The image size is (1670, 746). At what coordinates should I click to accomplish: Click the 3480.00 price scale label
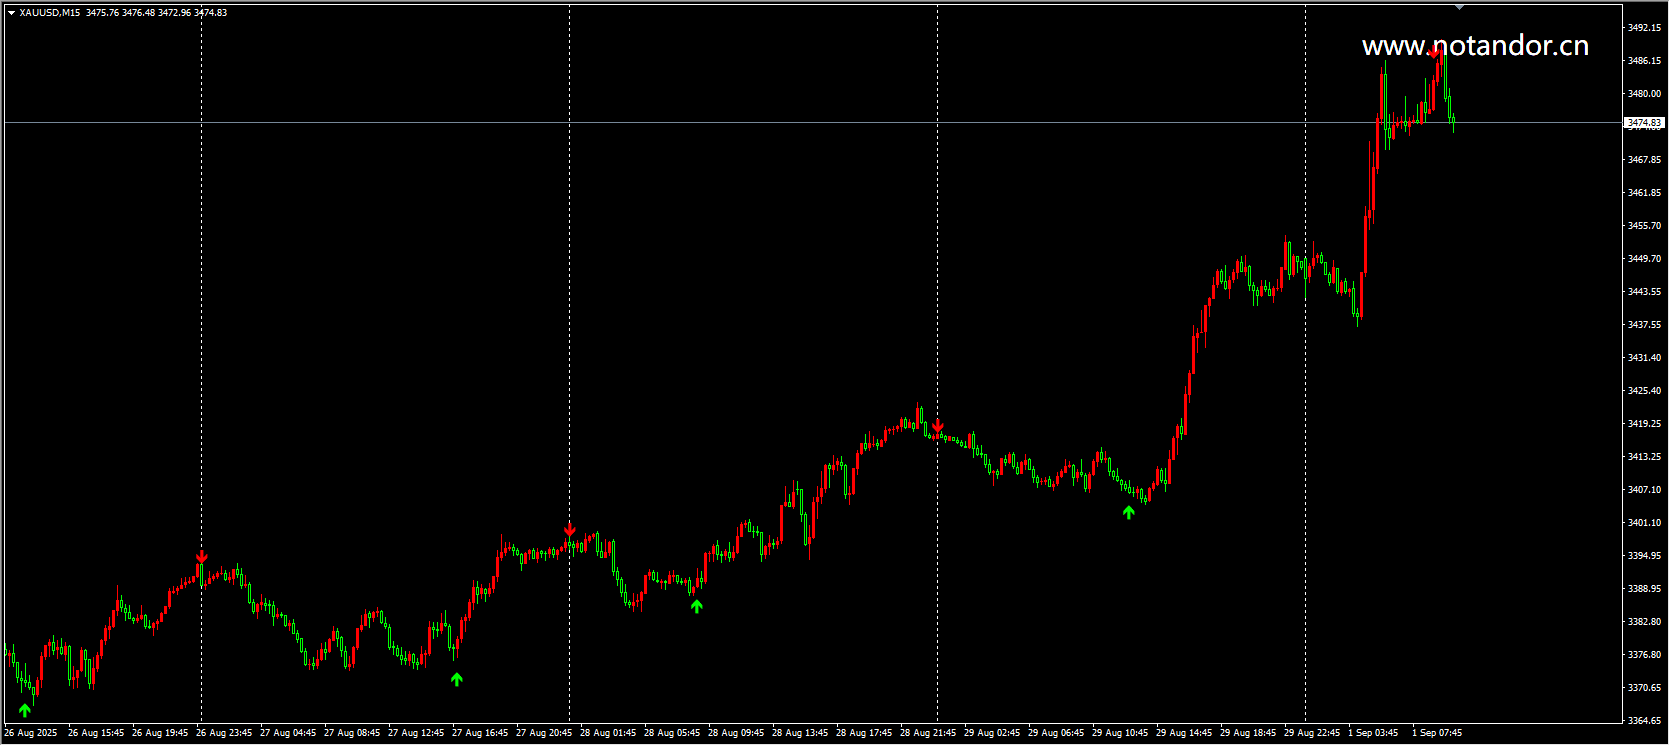point(1644,94)
